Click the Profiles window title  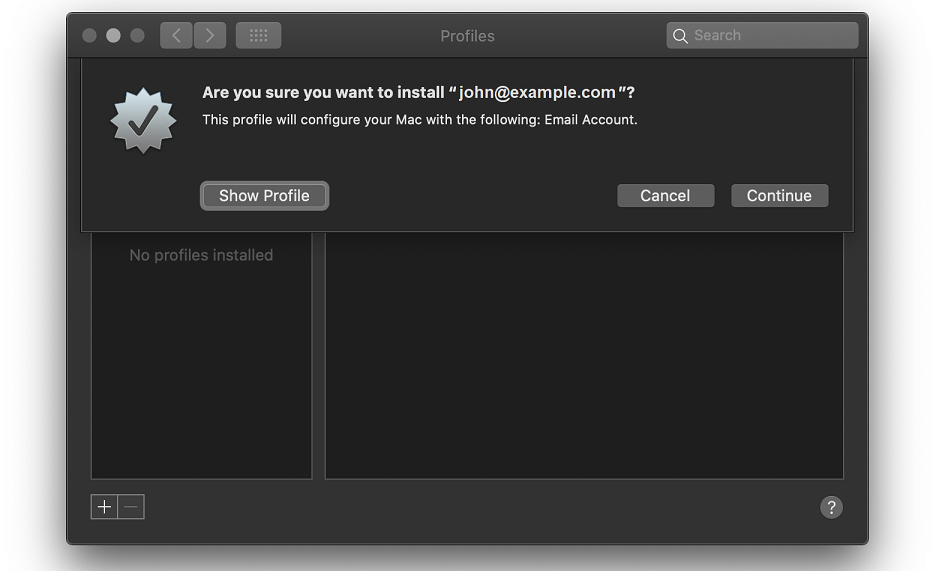[467, 36]
